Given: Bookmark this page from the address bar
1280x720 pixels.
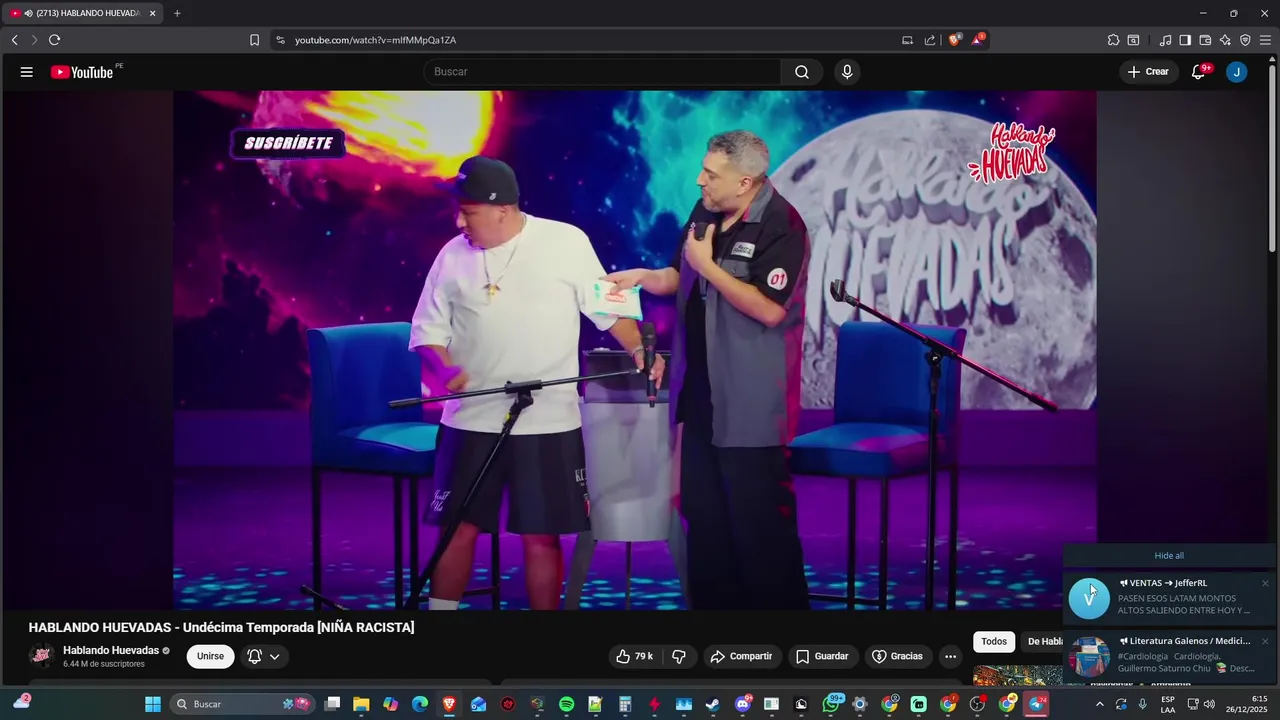Looking at the screenshot, I should pyautogui.click(x=254, y=40).
